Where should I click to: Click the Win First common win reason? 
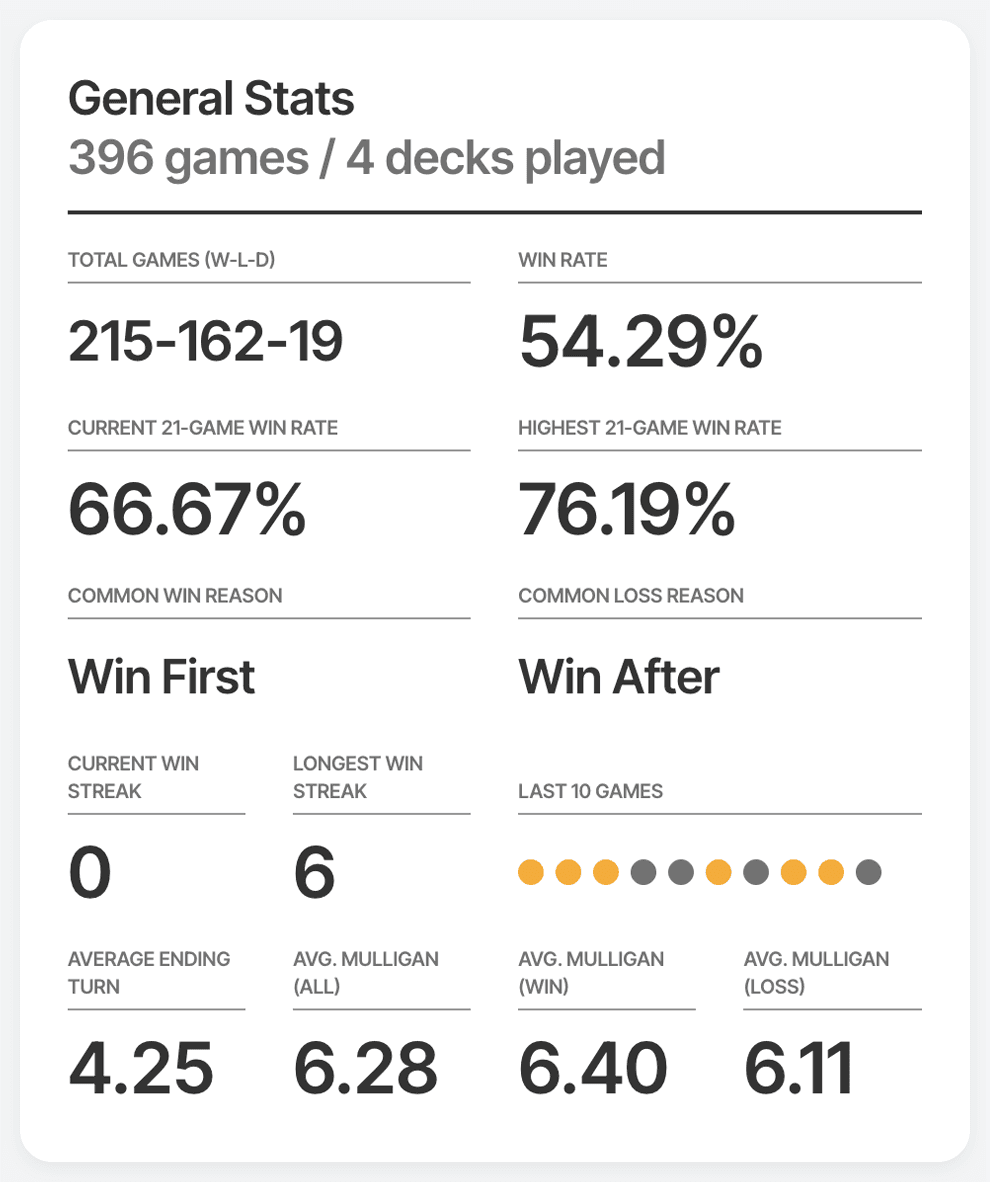tap(161, 677)
